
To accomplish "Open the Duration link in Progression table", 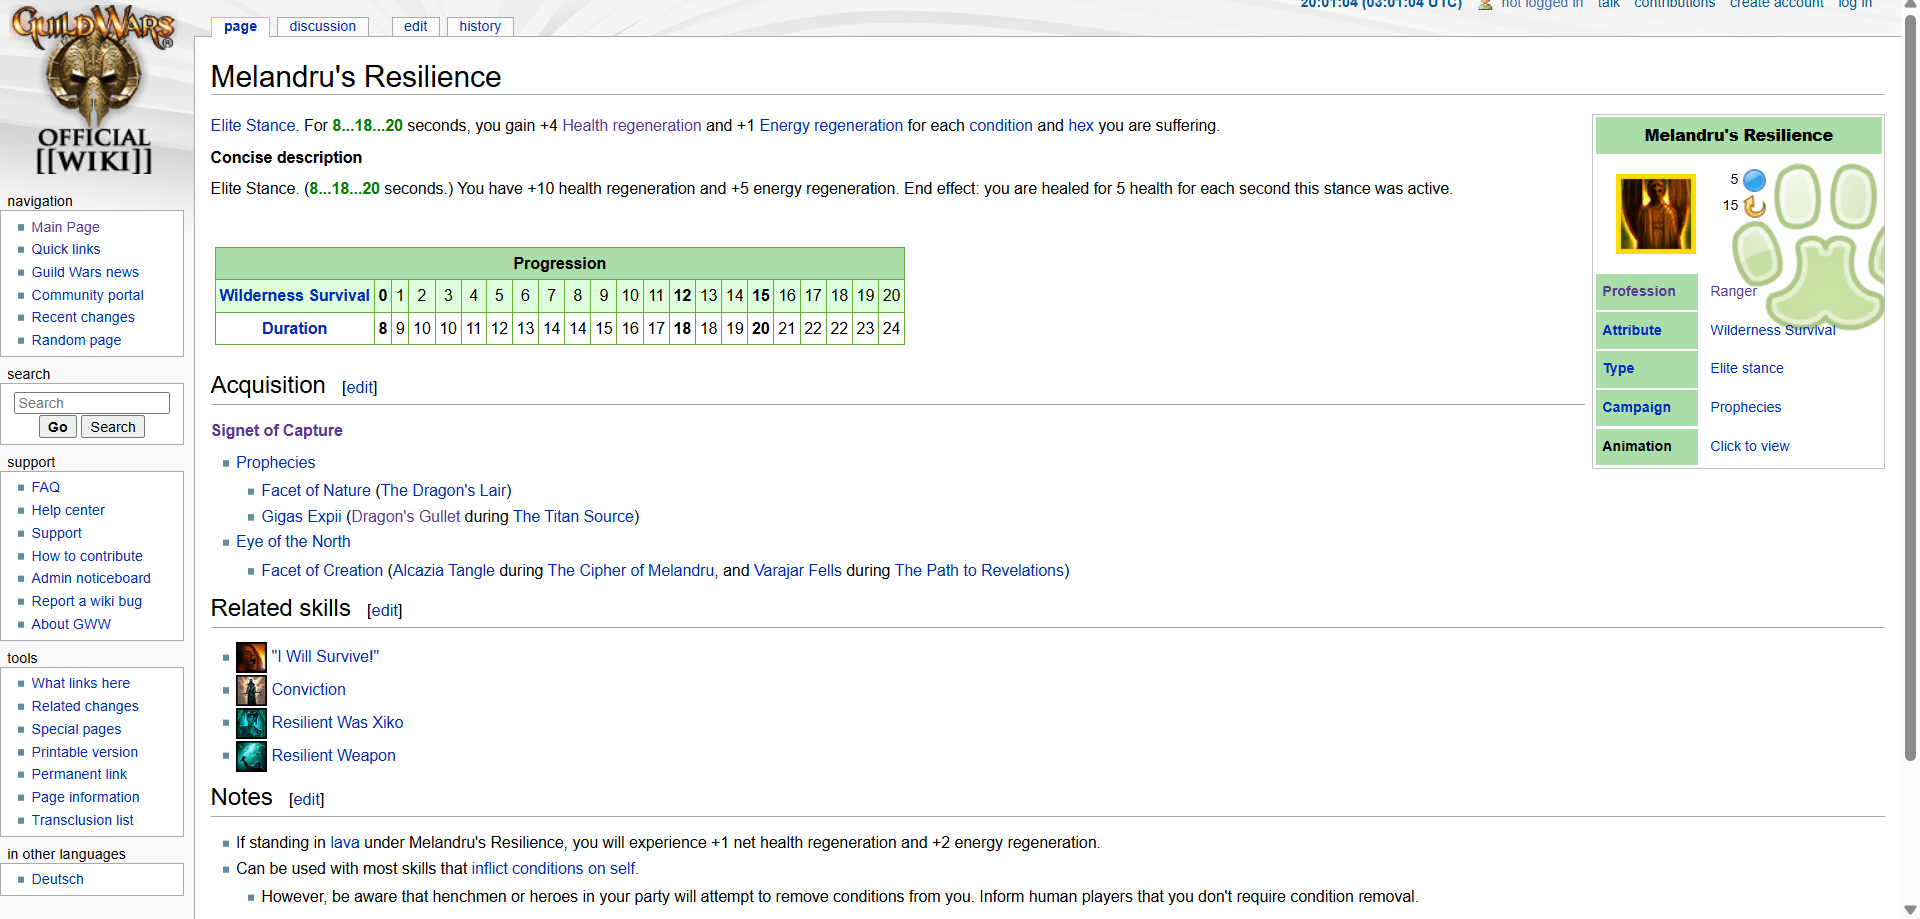I will pos(294,329).
